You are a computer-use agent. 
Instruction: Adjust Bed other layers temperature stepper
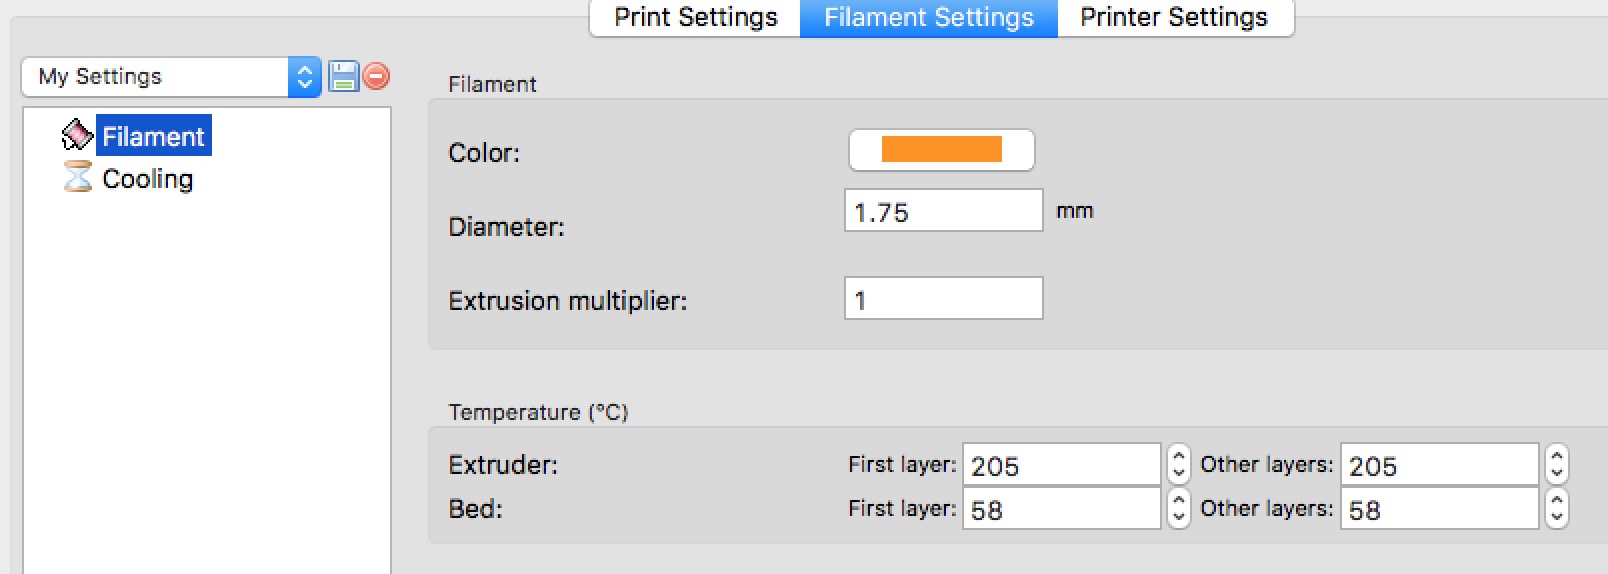[1557, 508]
